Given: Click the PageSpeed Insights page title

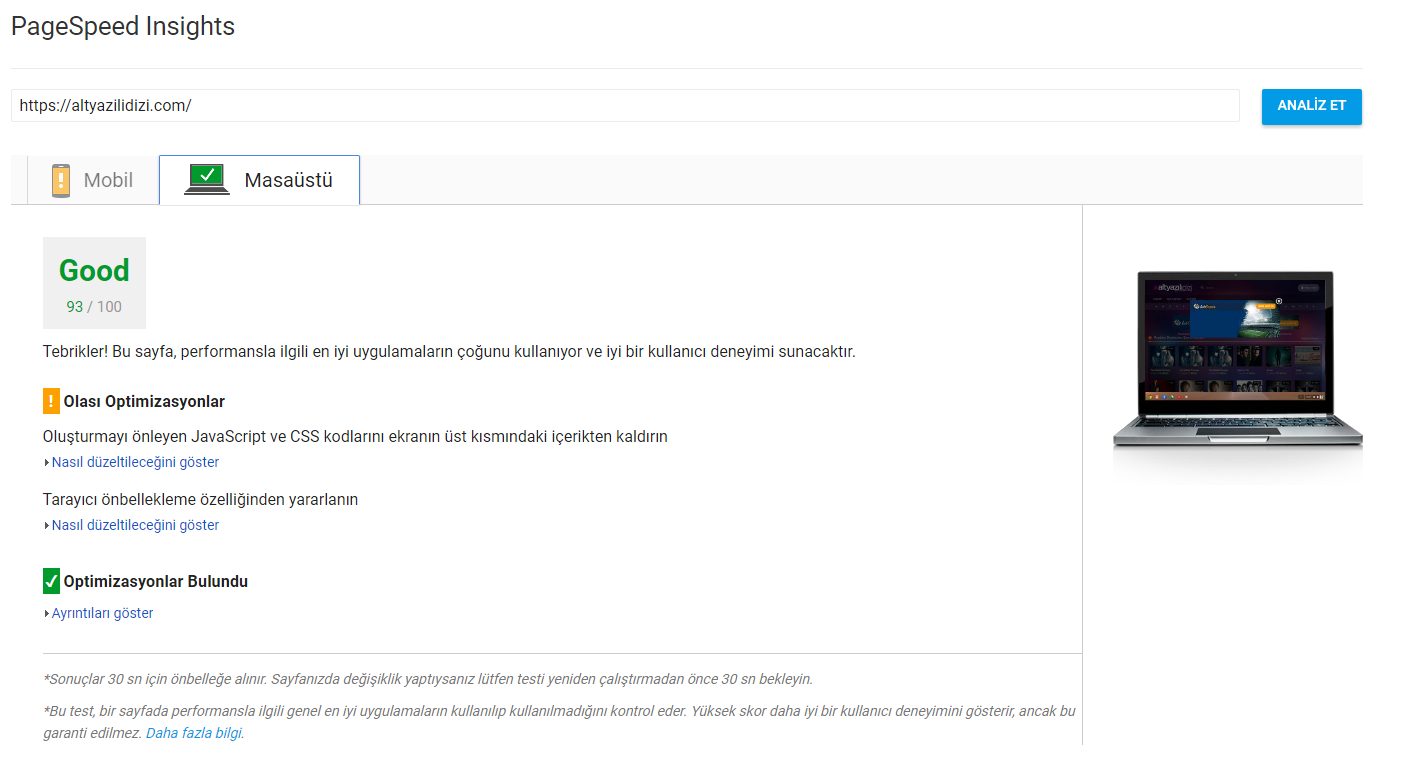Looking at the screenshot, I should [x=123, y=27].
